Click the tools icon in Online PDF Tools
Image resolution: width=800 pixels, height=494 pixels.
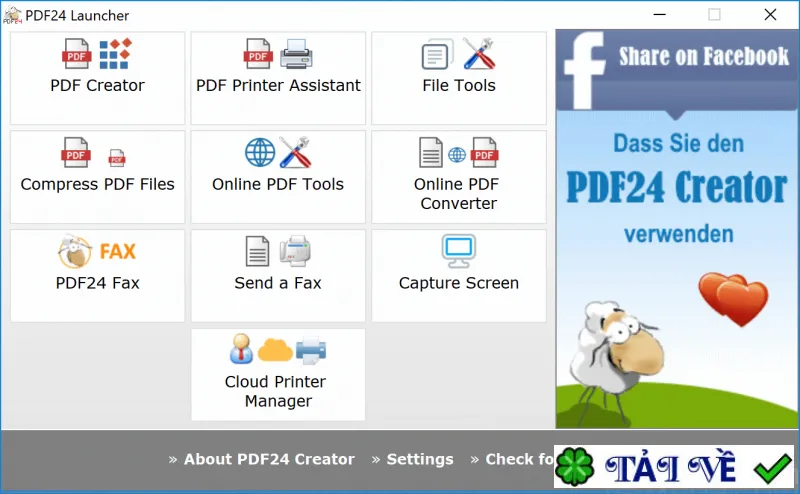295,152
